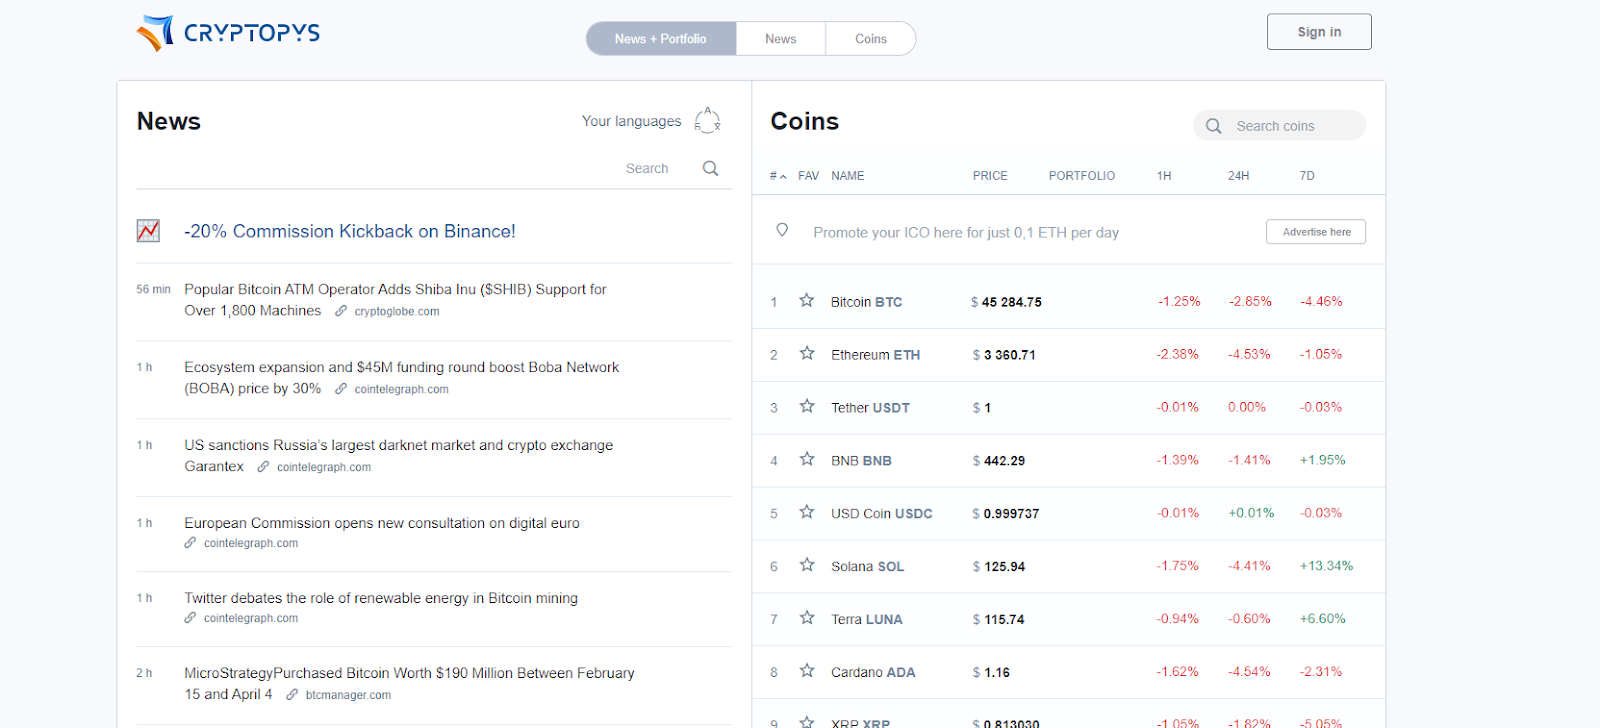Click the news search magnifier icon
Viewport: 1600px width, 728px height.
[x=710, y=168]
